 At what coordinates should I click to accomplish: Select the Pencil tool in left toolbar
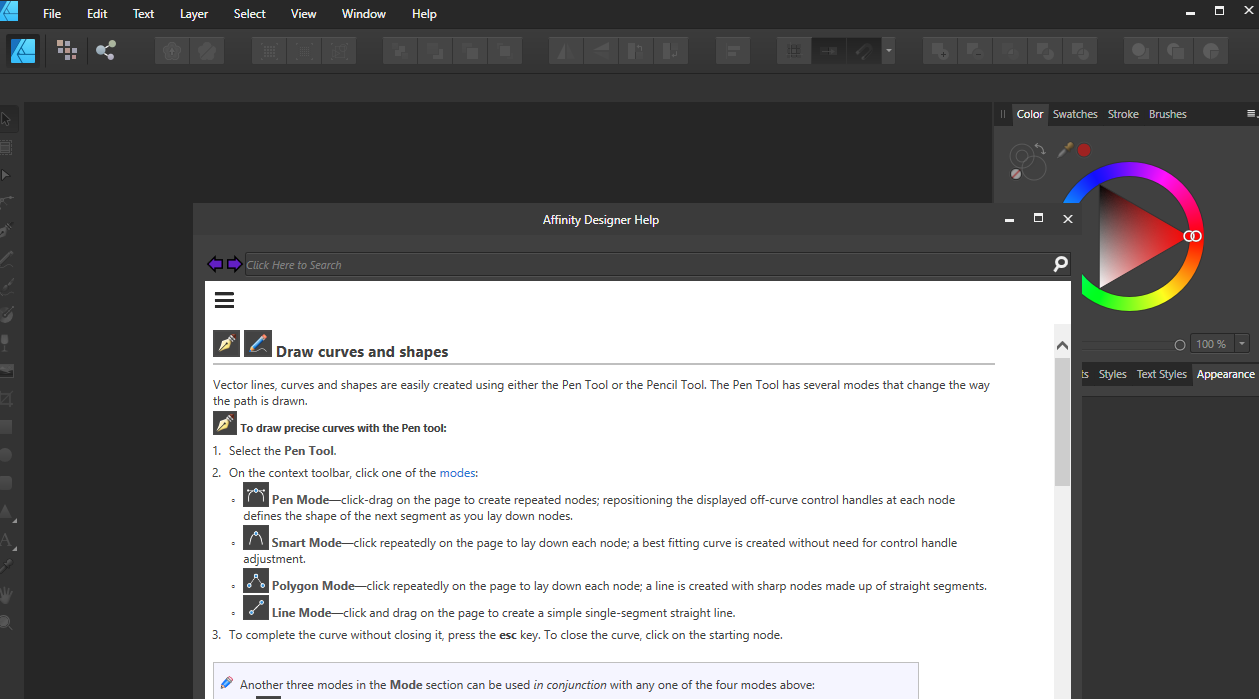pos(6,259)
